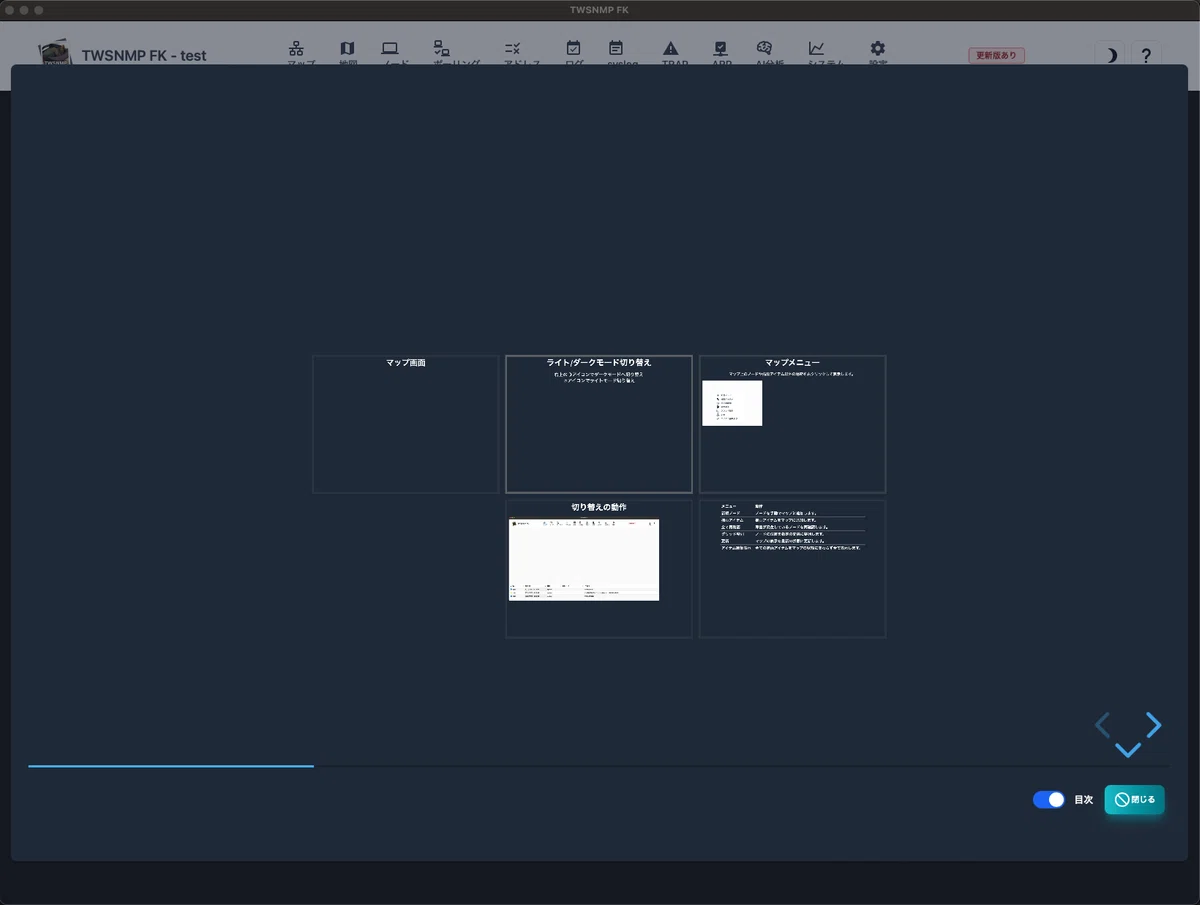
Task: Open the AI analysis brain icon
Action: [764, 48]
